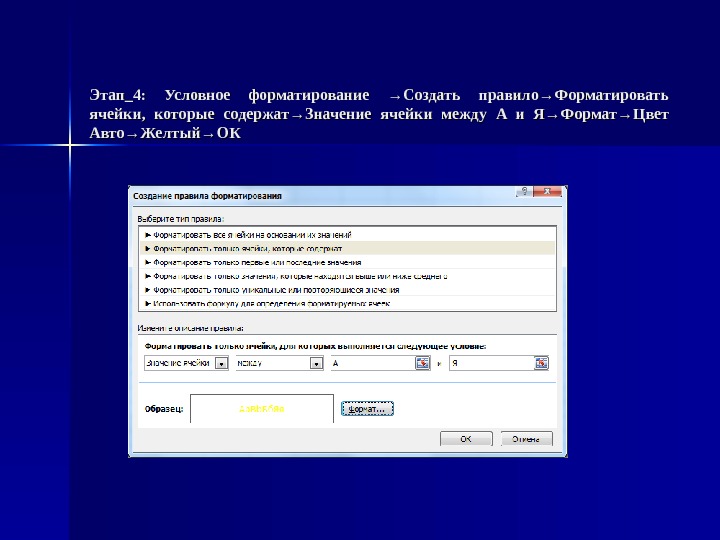Select 'Форматировать все ячейки на основании их значений'
720x540 pixels.
pos(347,235)
